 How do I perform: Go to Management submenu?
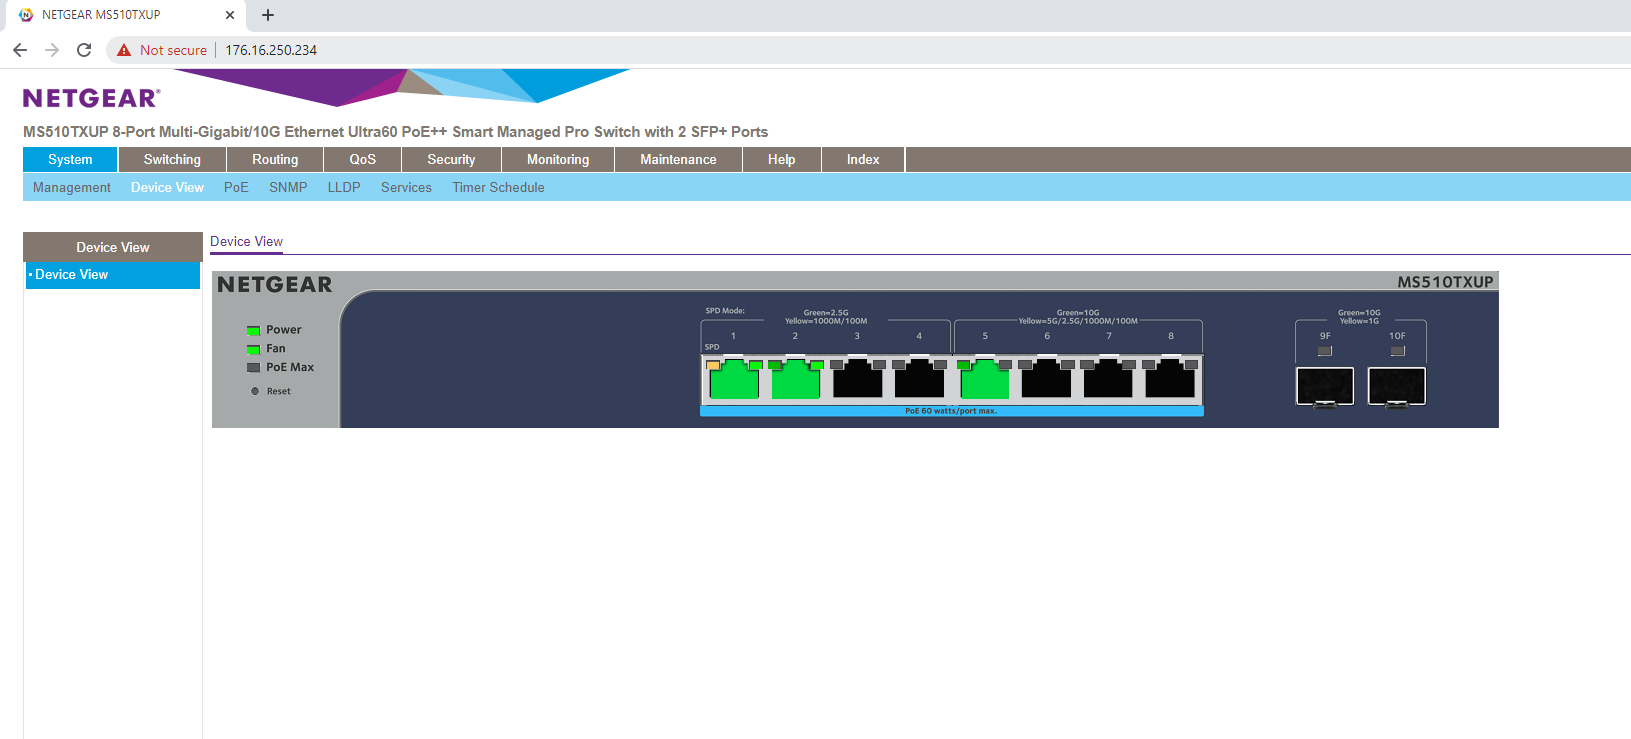click(x=72, y=188)
